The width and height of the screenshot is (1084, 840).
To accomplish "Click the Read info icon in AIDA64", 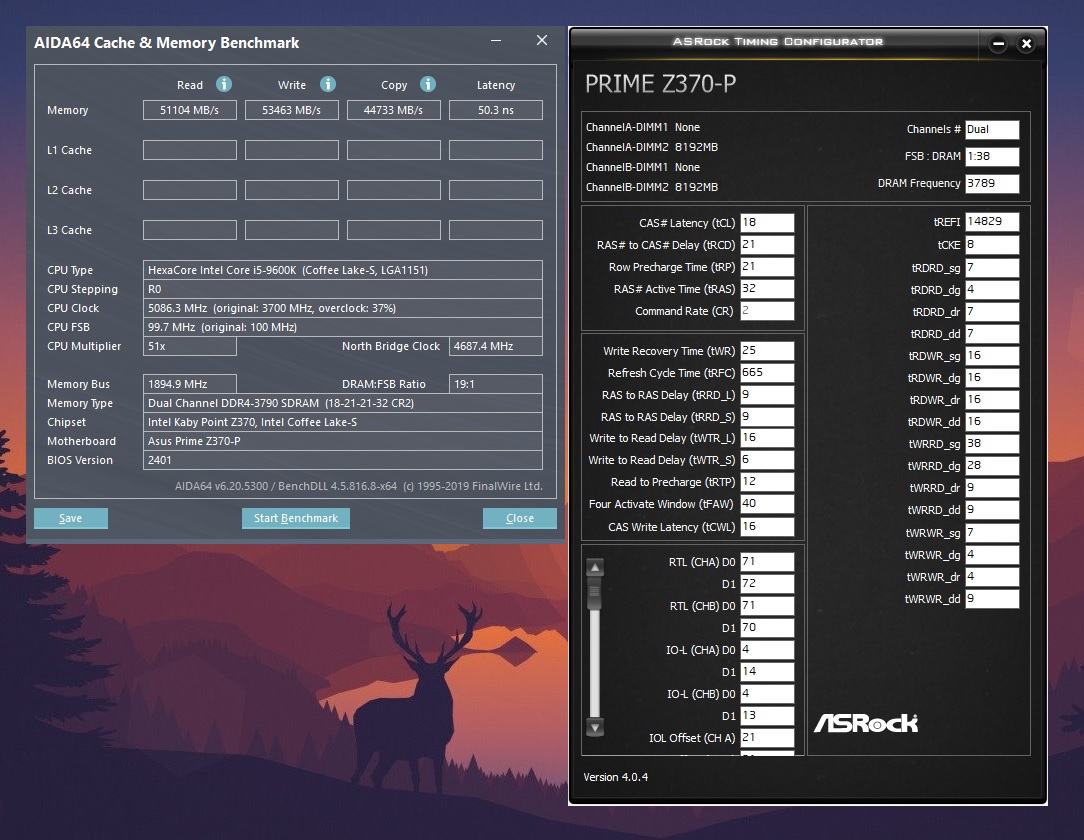I will pos(223,84).
